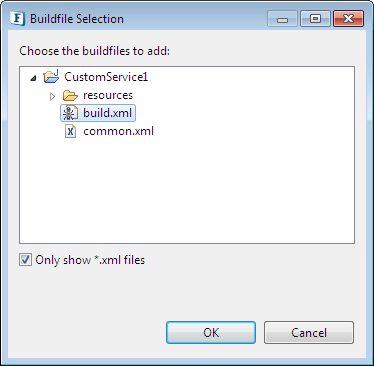Dismiss the dialog with Cancel button
374x366 pixels.
click(309, 332)
